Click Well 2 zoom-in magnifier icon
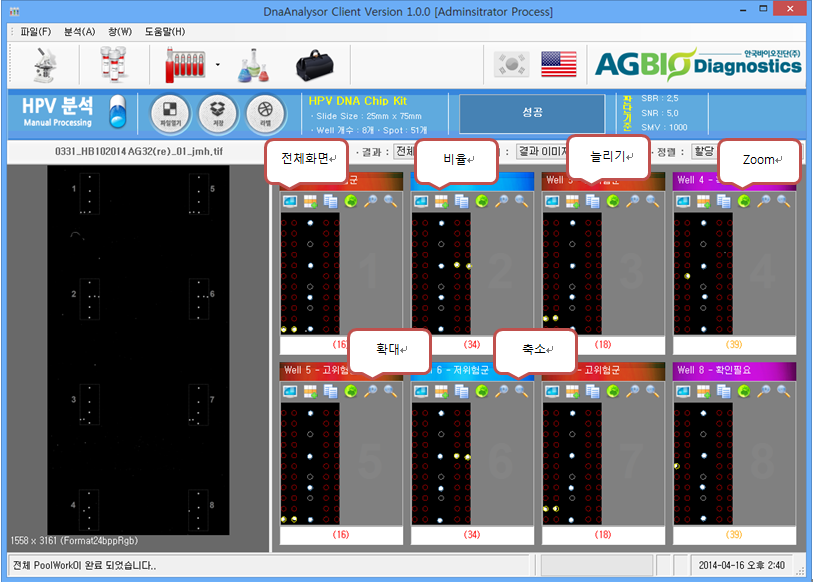813x582 pixels. pos(502,201)
